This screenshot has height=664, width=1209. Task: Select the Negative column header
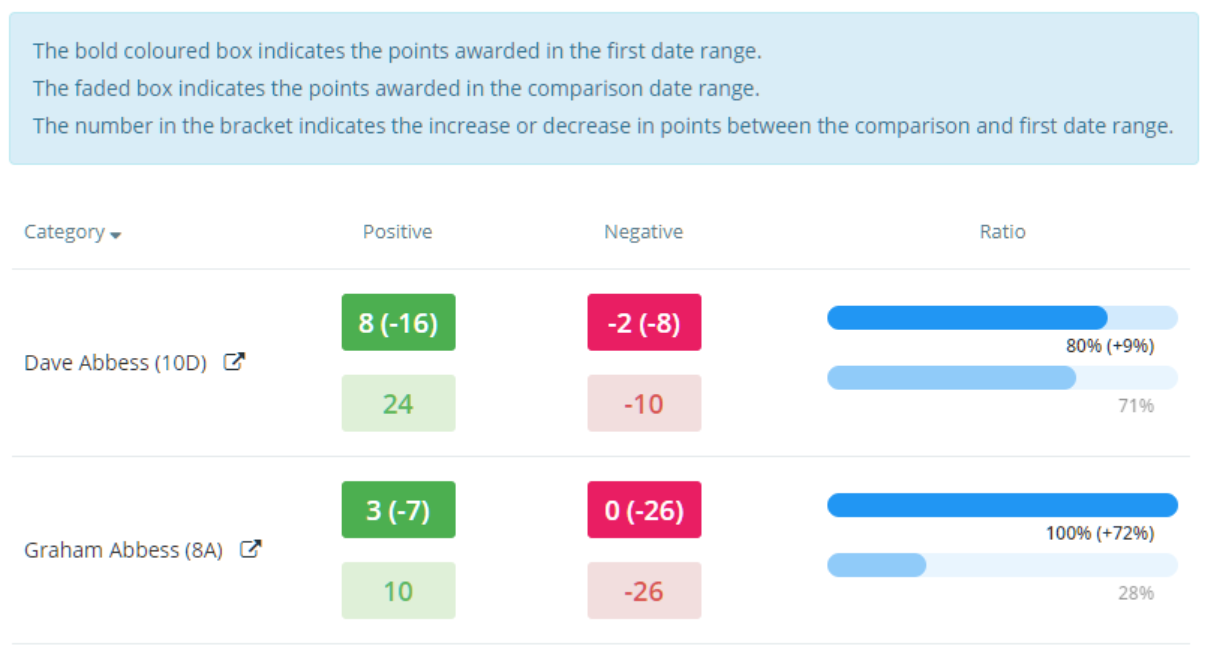[643, 231]
